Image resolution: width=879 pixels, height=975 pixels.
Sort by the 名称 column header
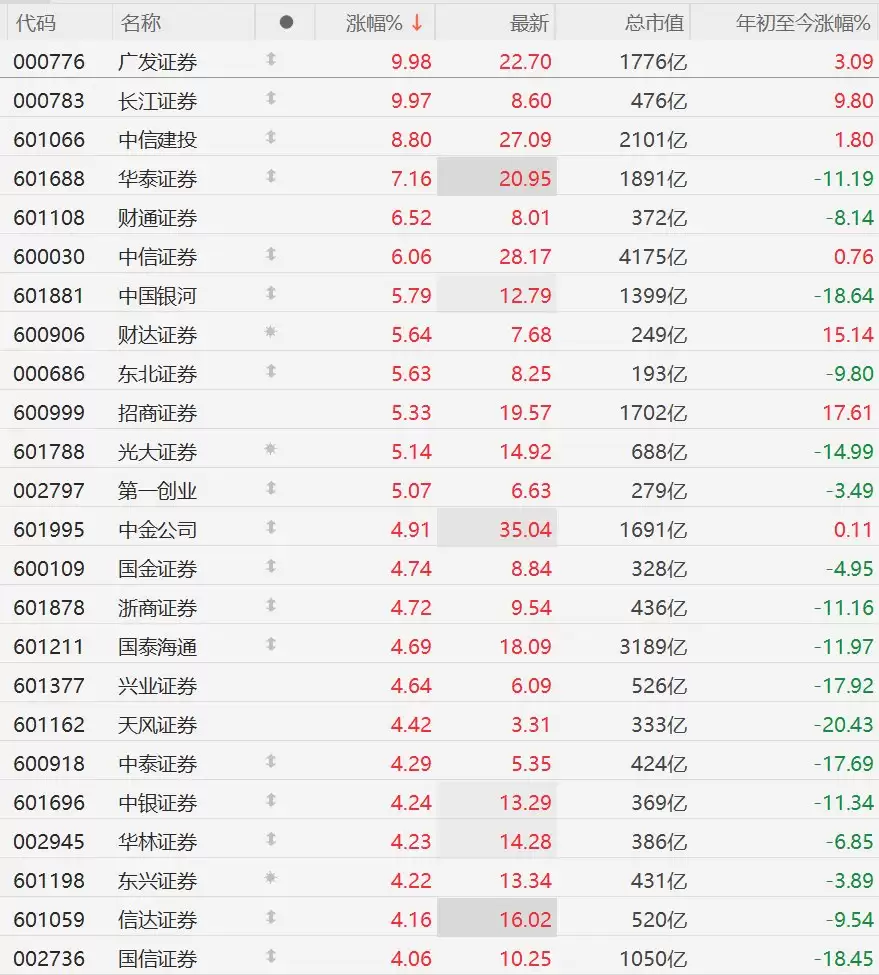[141, 23]
